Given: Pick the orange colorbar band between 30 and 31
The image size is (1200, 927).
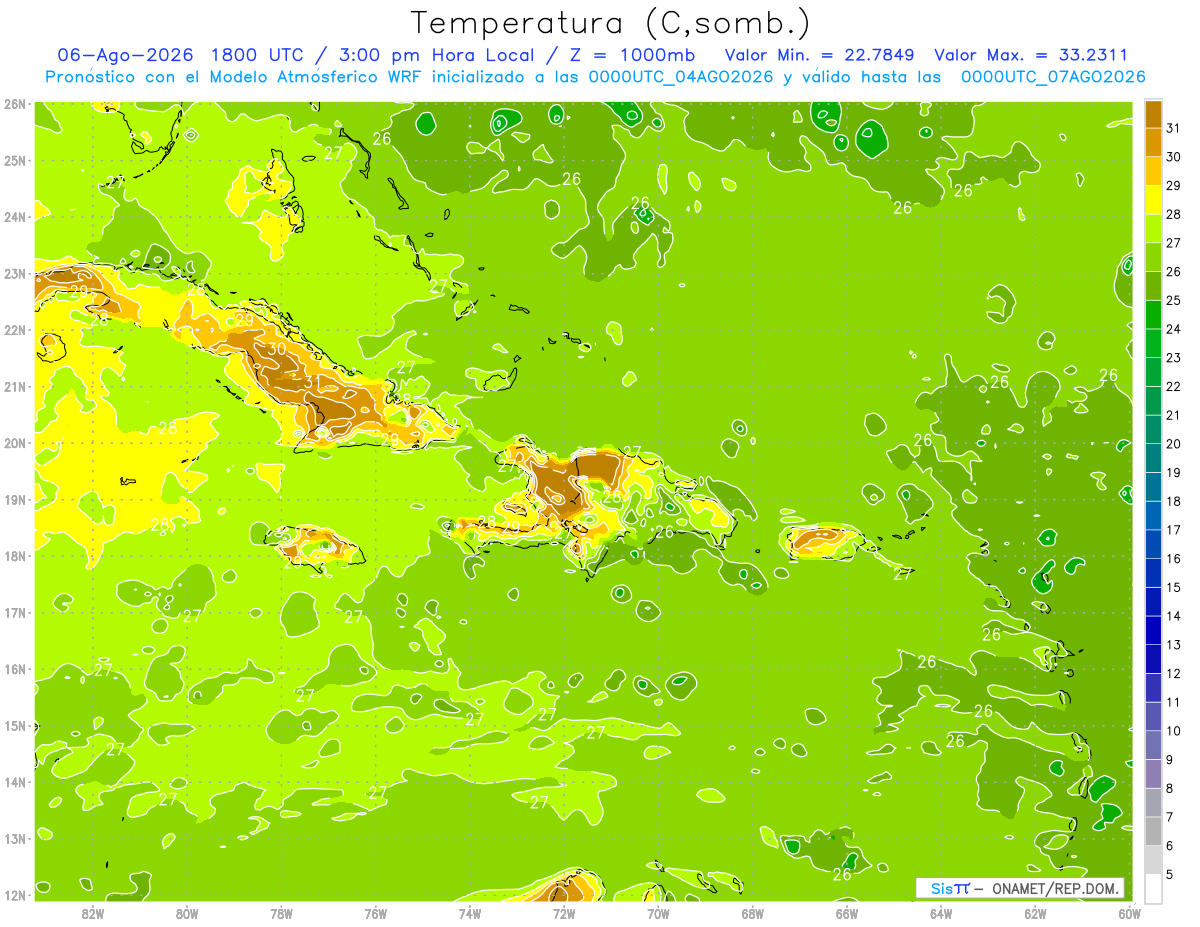Looking at the screenshot, I should (1153, 142).
